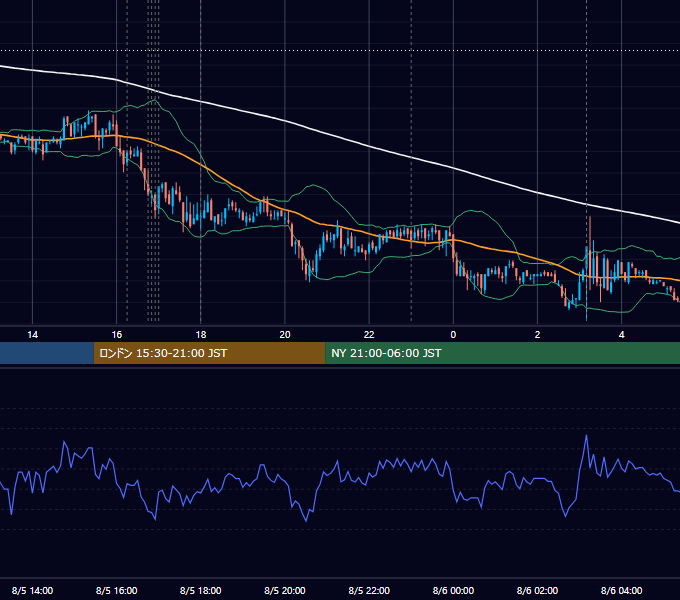Viewport: 680px width, 600px height.
Task: Click the 18 hour axis label
Action: [x=201, y=335]
